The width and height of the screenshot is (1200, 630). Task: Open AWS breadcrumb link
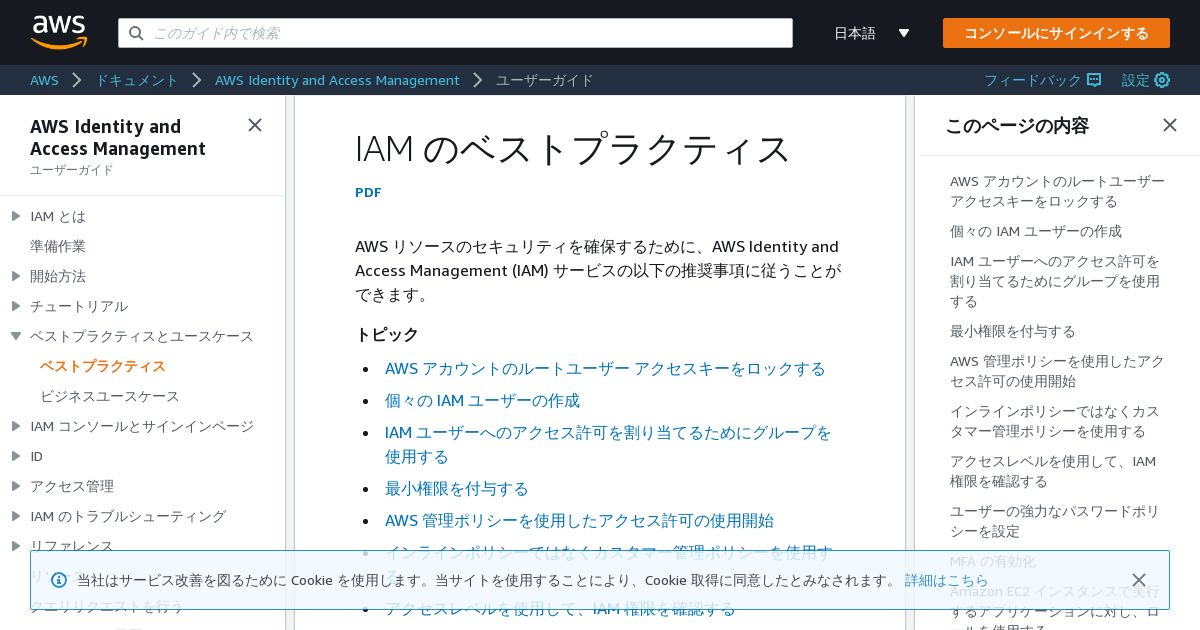tap(44, 80)
